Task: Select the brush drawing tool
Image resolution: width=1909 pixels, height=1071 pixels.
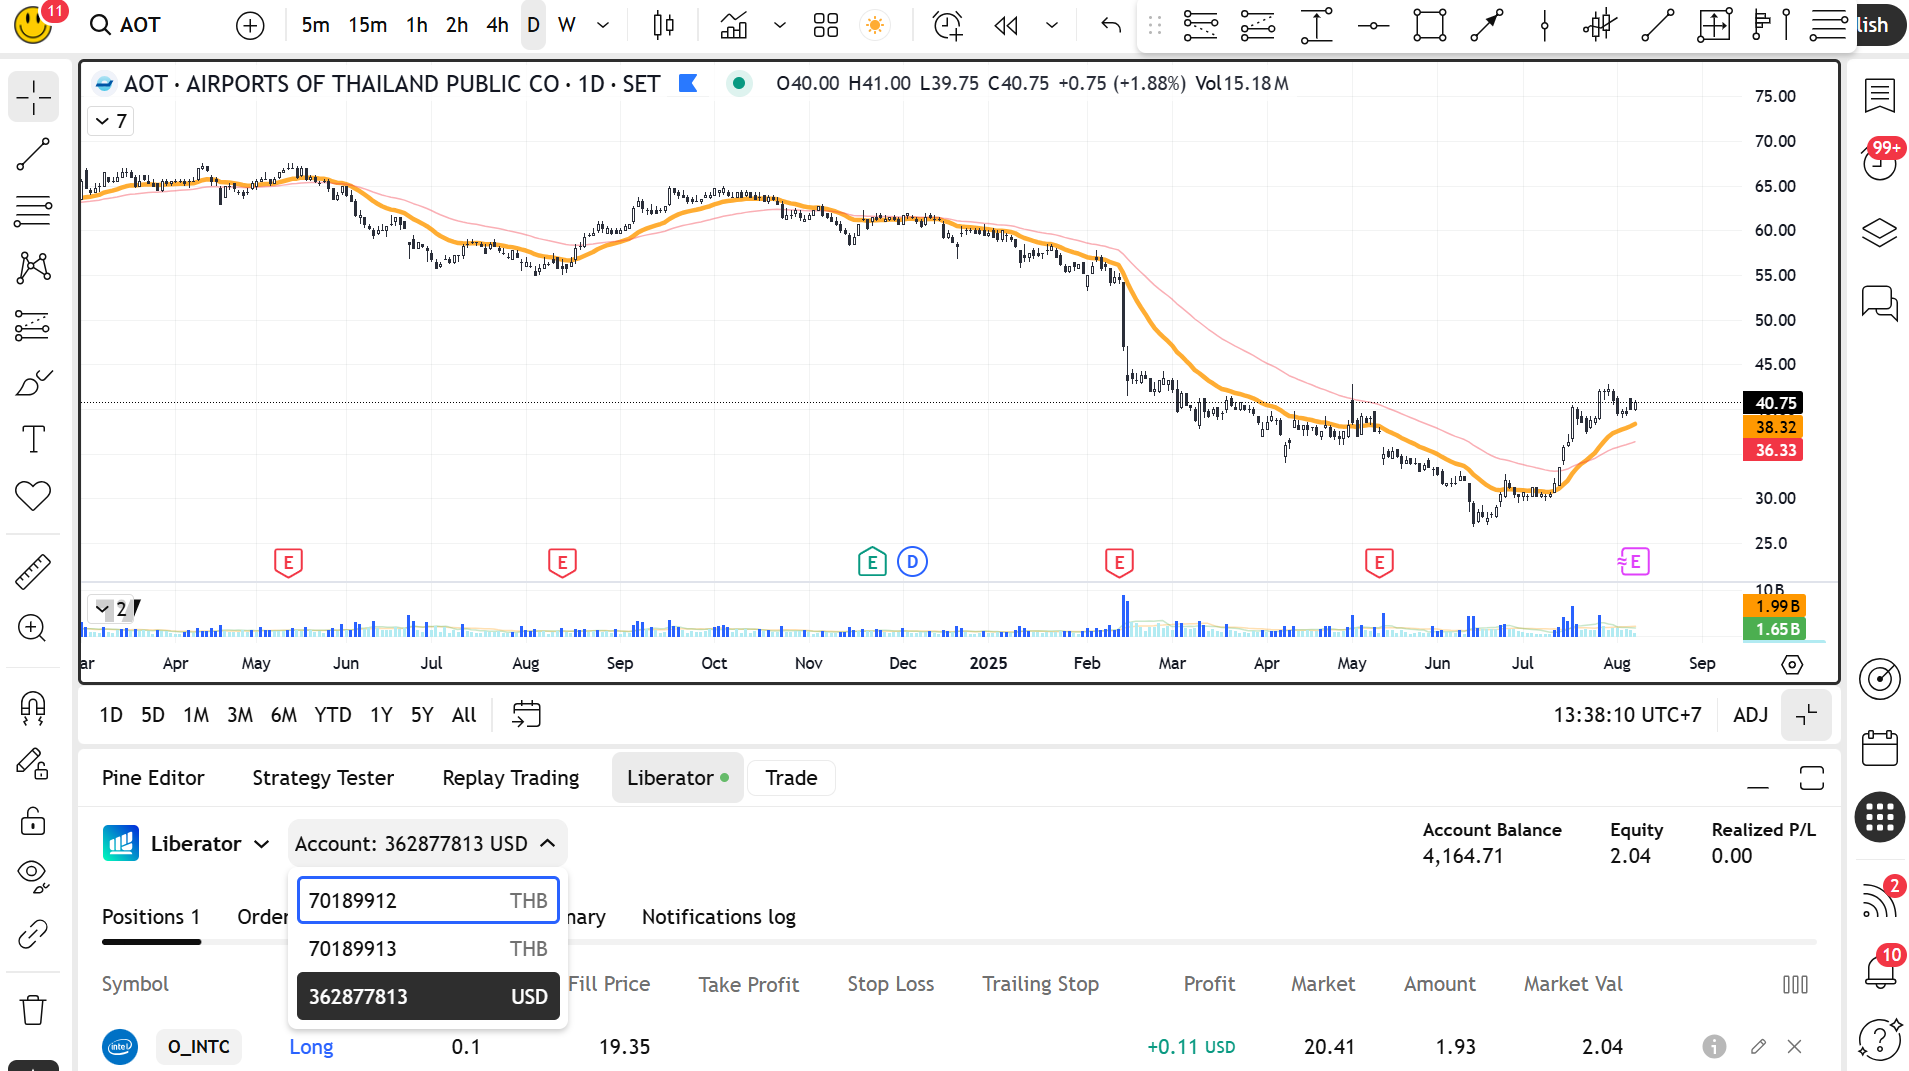Action: click(x=33, y=383)
